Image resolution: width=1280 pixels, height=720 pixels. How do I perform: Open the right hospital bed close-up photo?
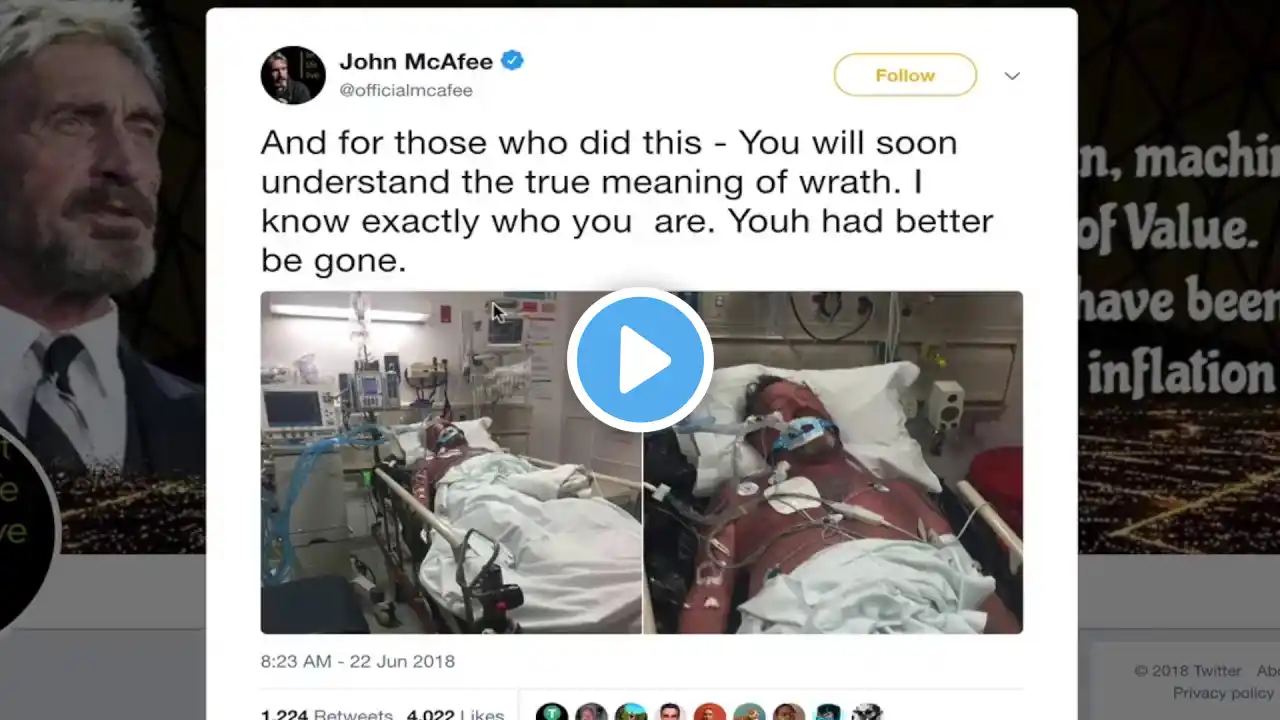click(x=834, y=462)
